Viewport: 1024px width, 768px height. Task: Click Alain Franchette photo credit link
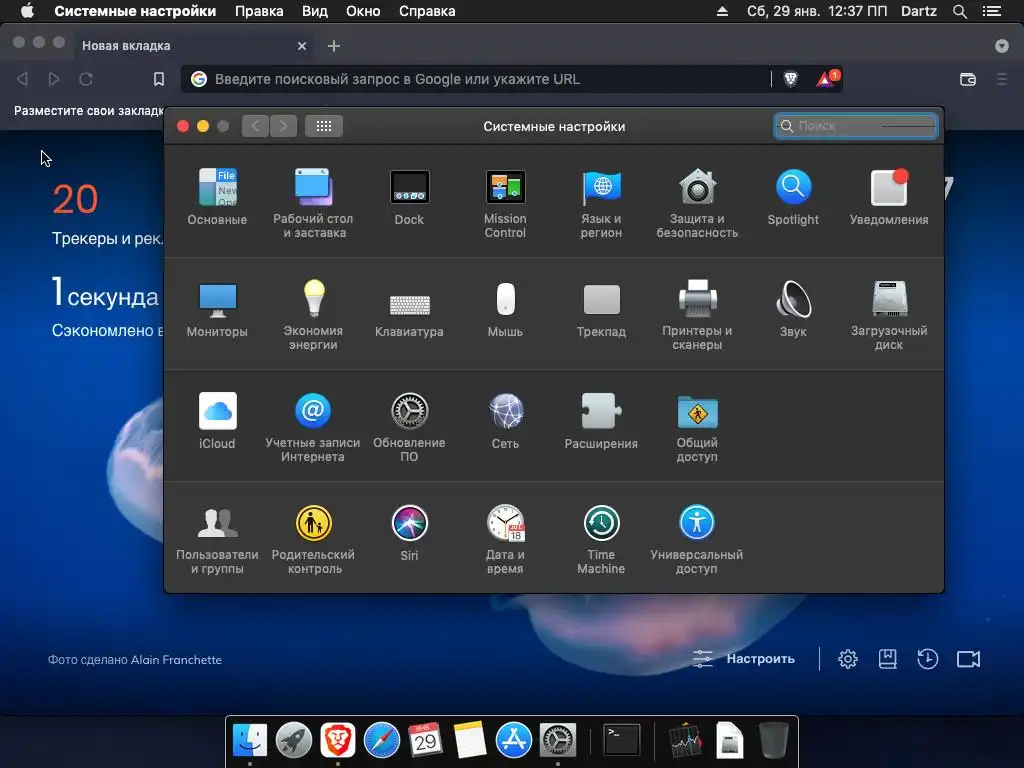point(176,660)
